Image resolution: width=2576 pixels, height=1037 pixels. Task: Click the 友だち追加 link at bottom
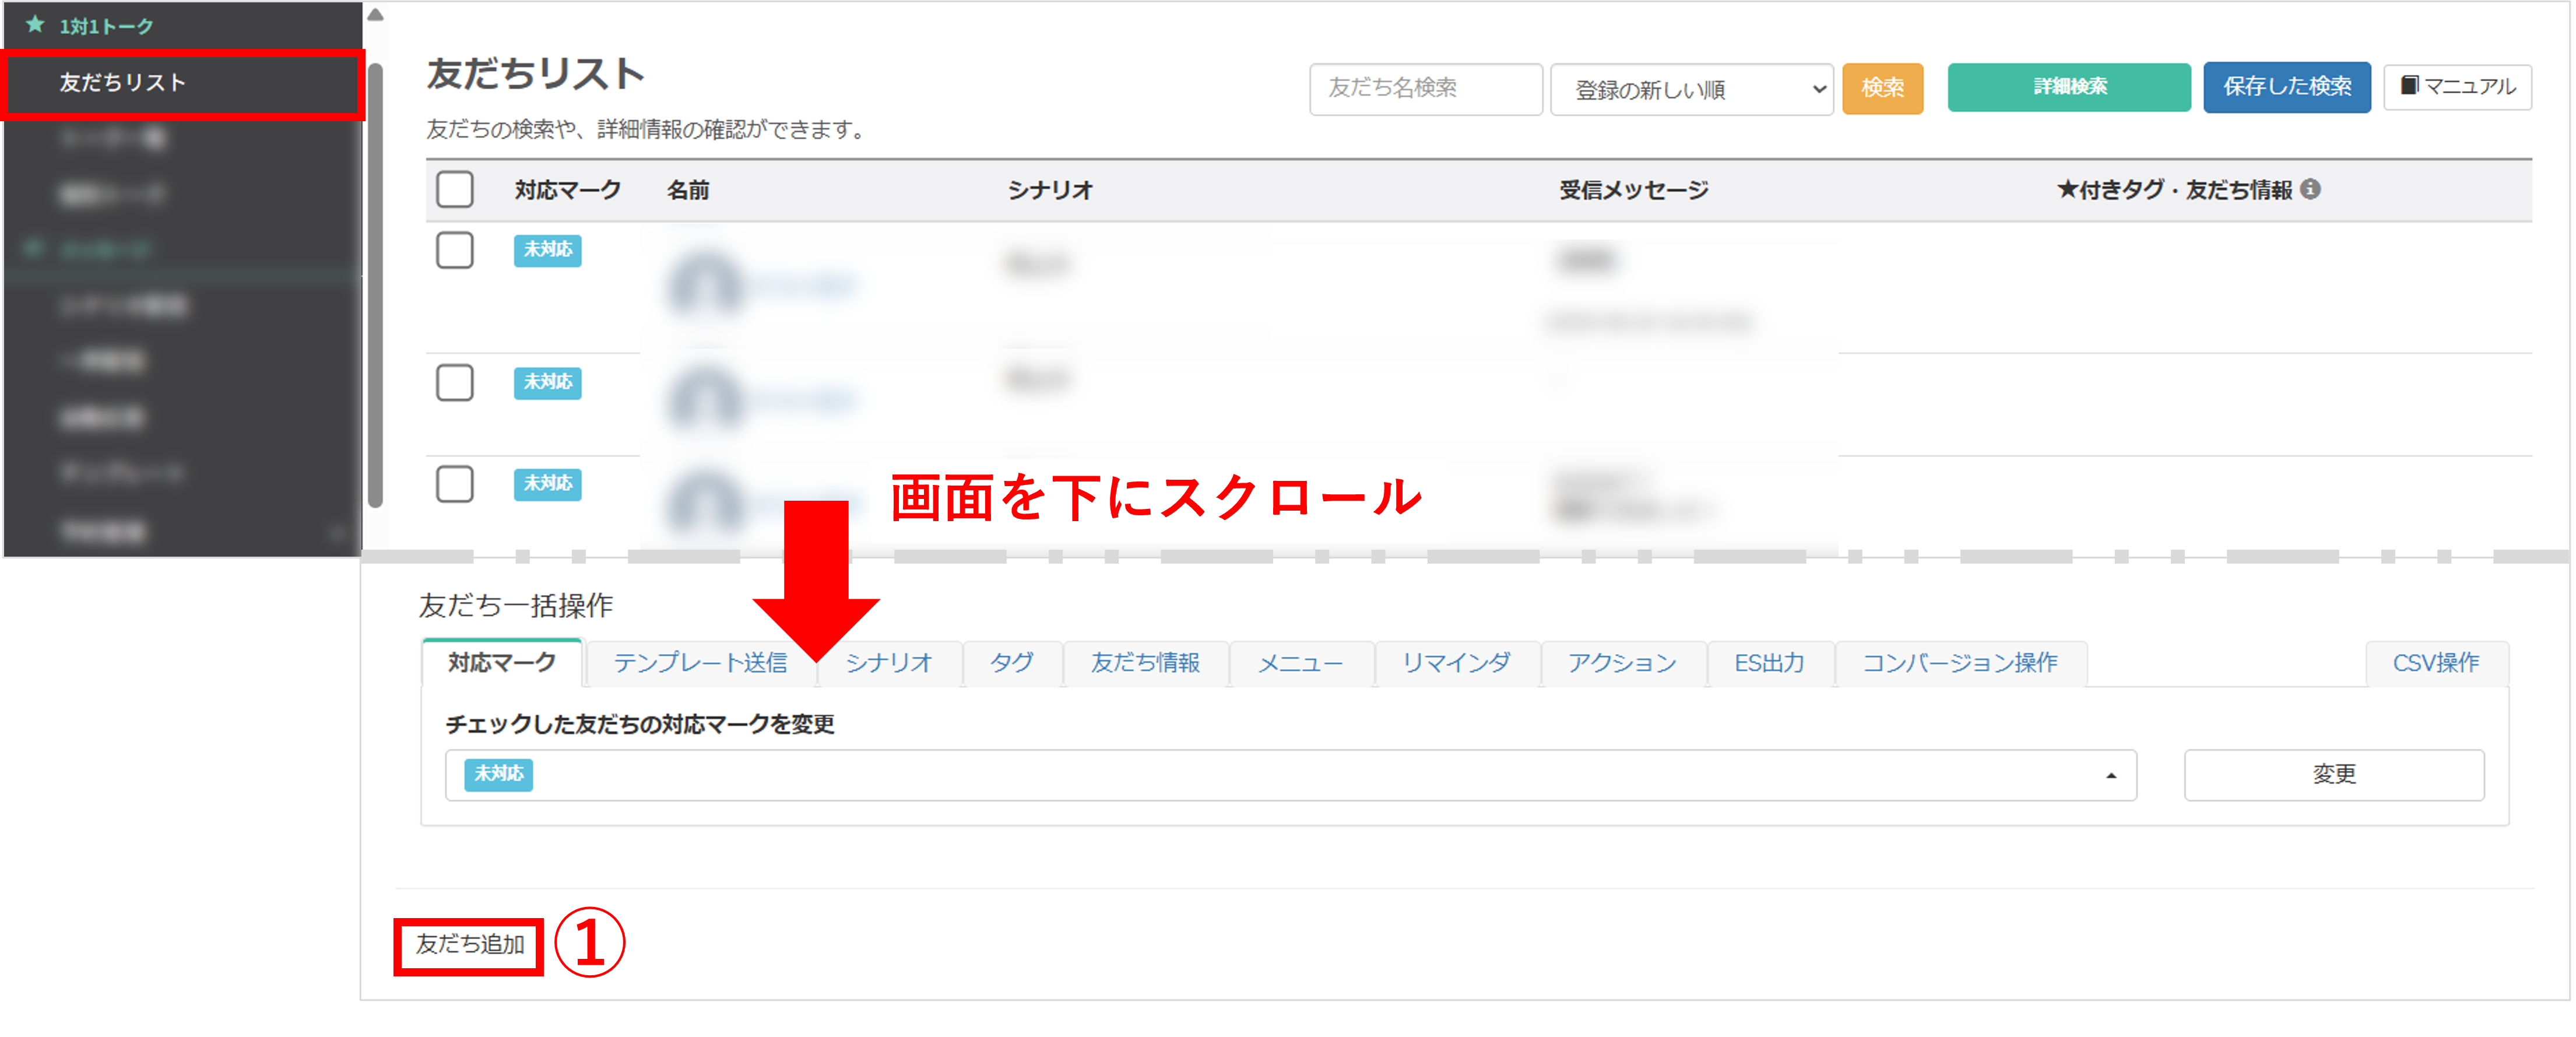point(470,944)
